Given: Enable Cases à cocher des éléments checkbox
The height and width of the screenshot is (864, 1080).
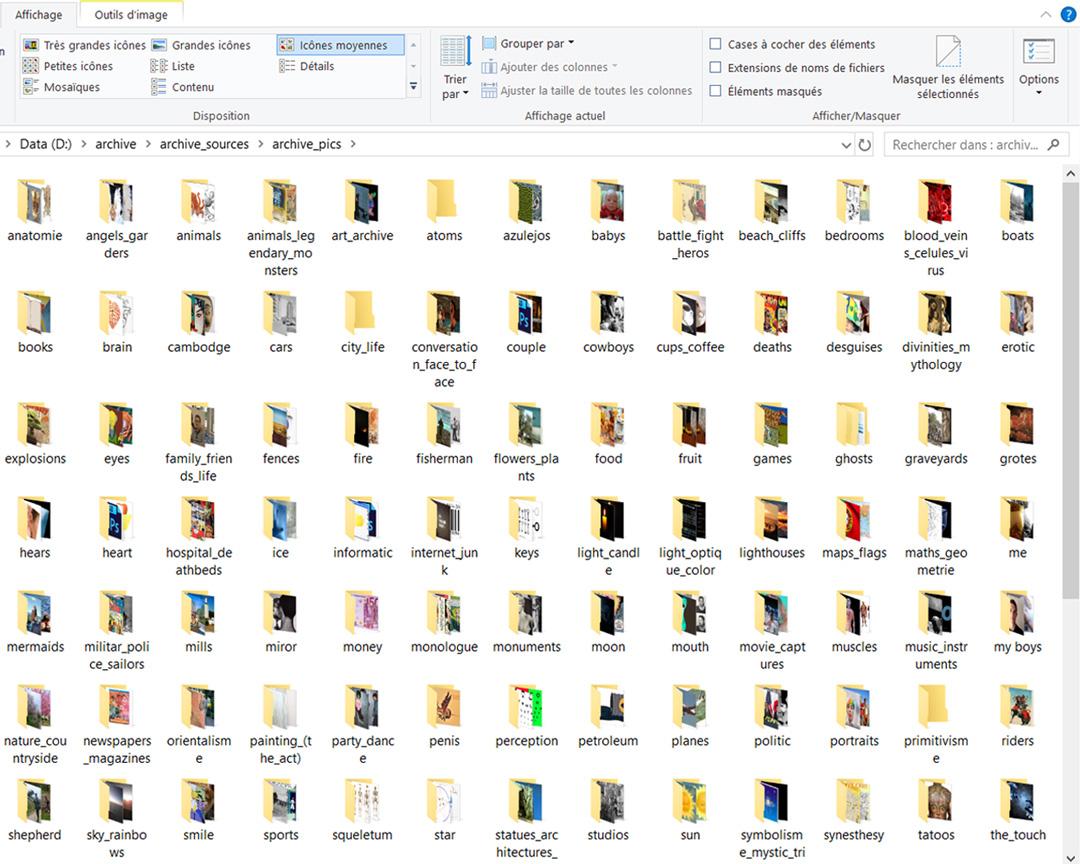Looking at the screenshot, I should point(715,44).
